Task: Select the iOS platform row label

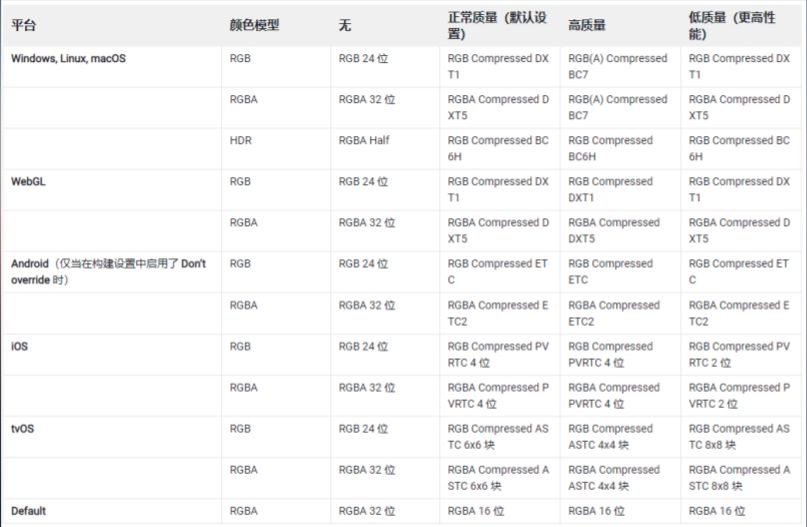Action: [20, 346]
